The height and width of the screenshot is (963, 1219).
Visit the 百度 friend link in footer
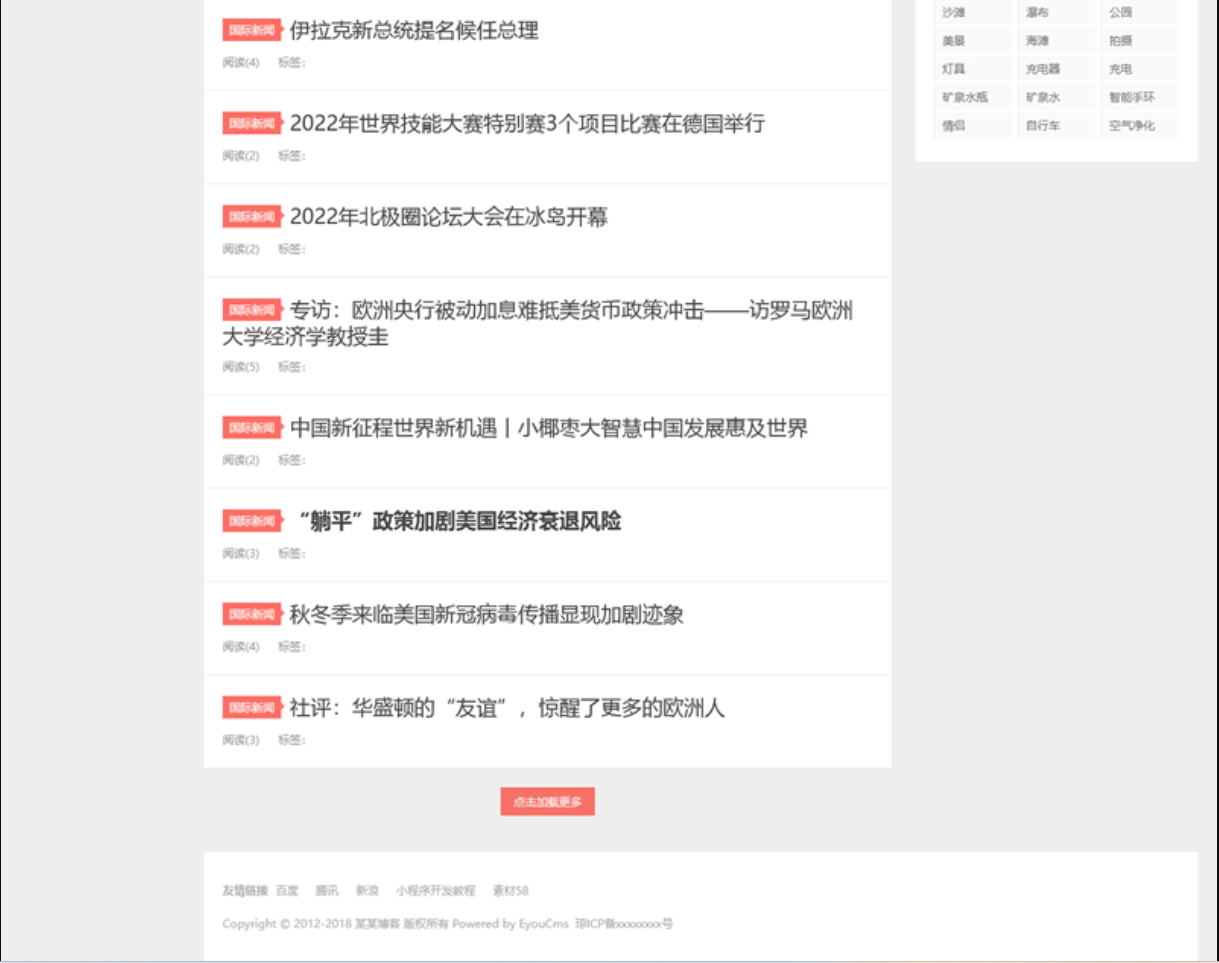tap(288, 889)
